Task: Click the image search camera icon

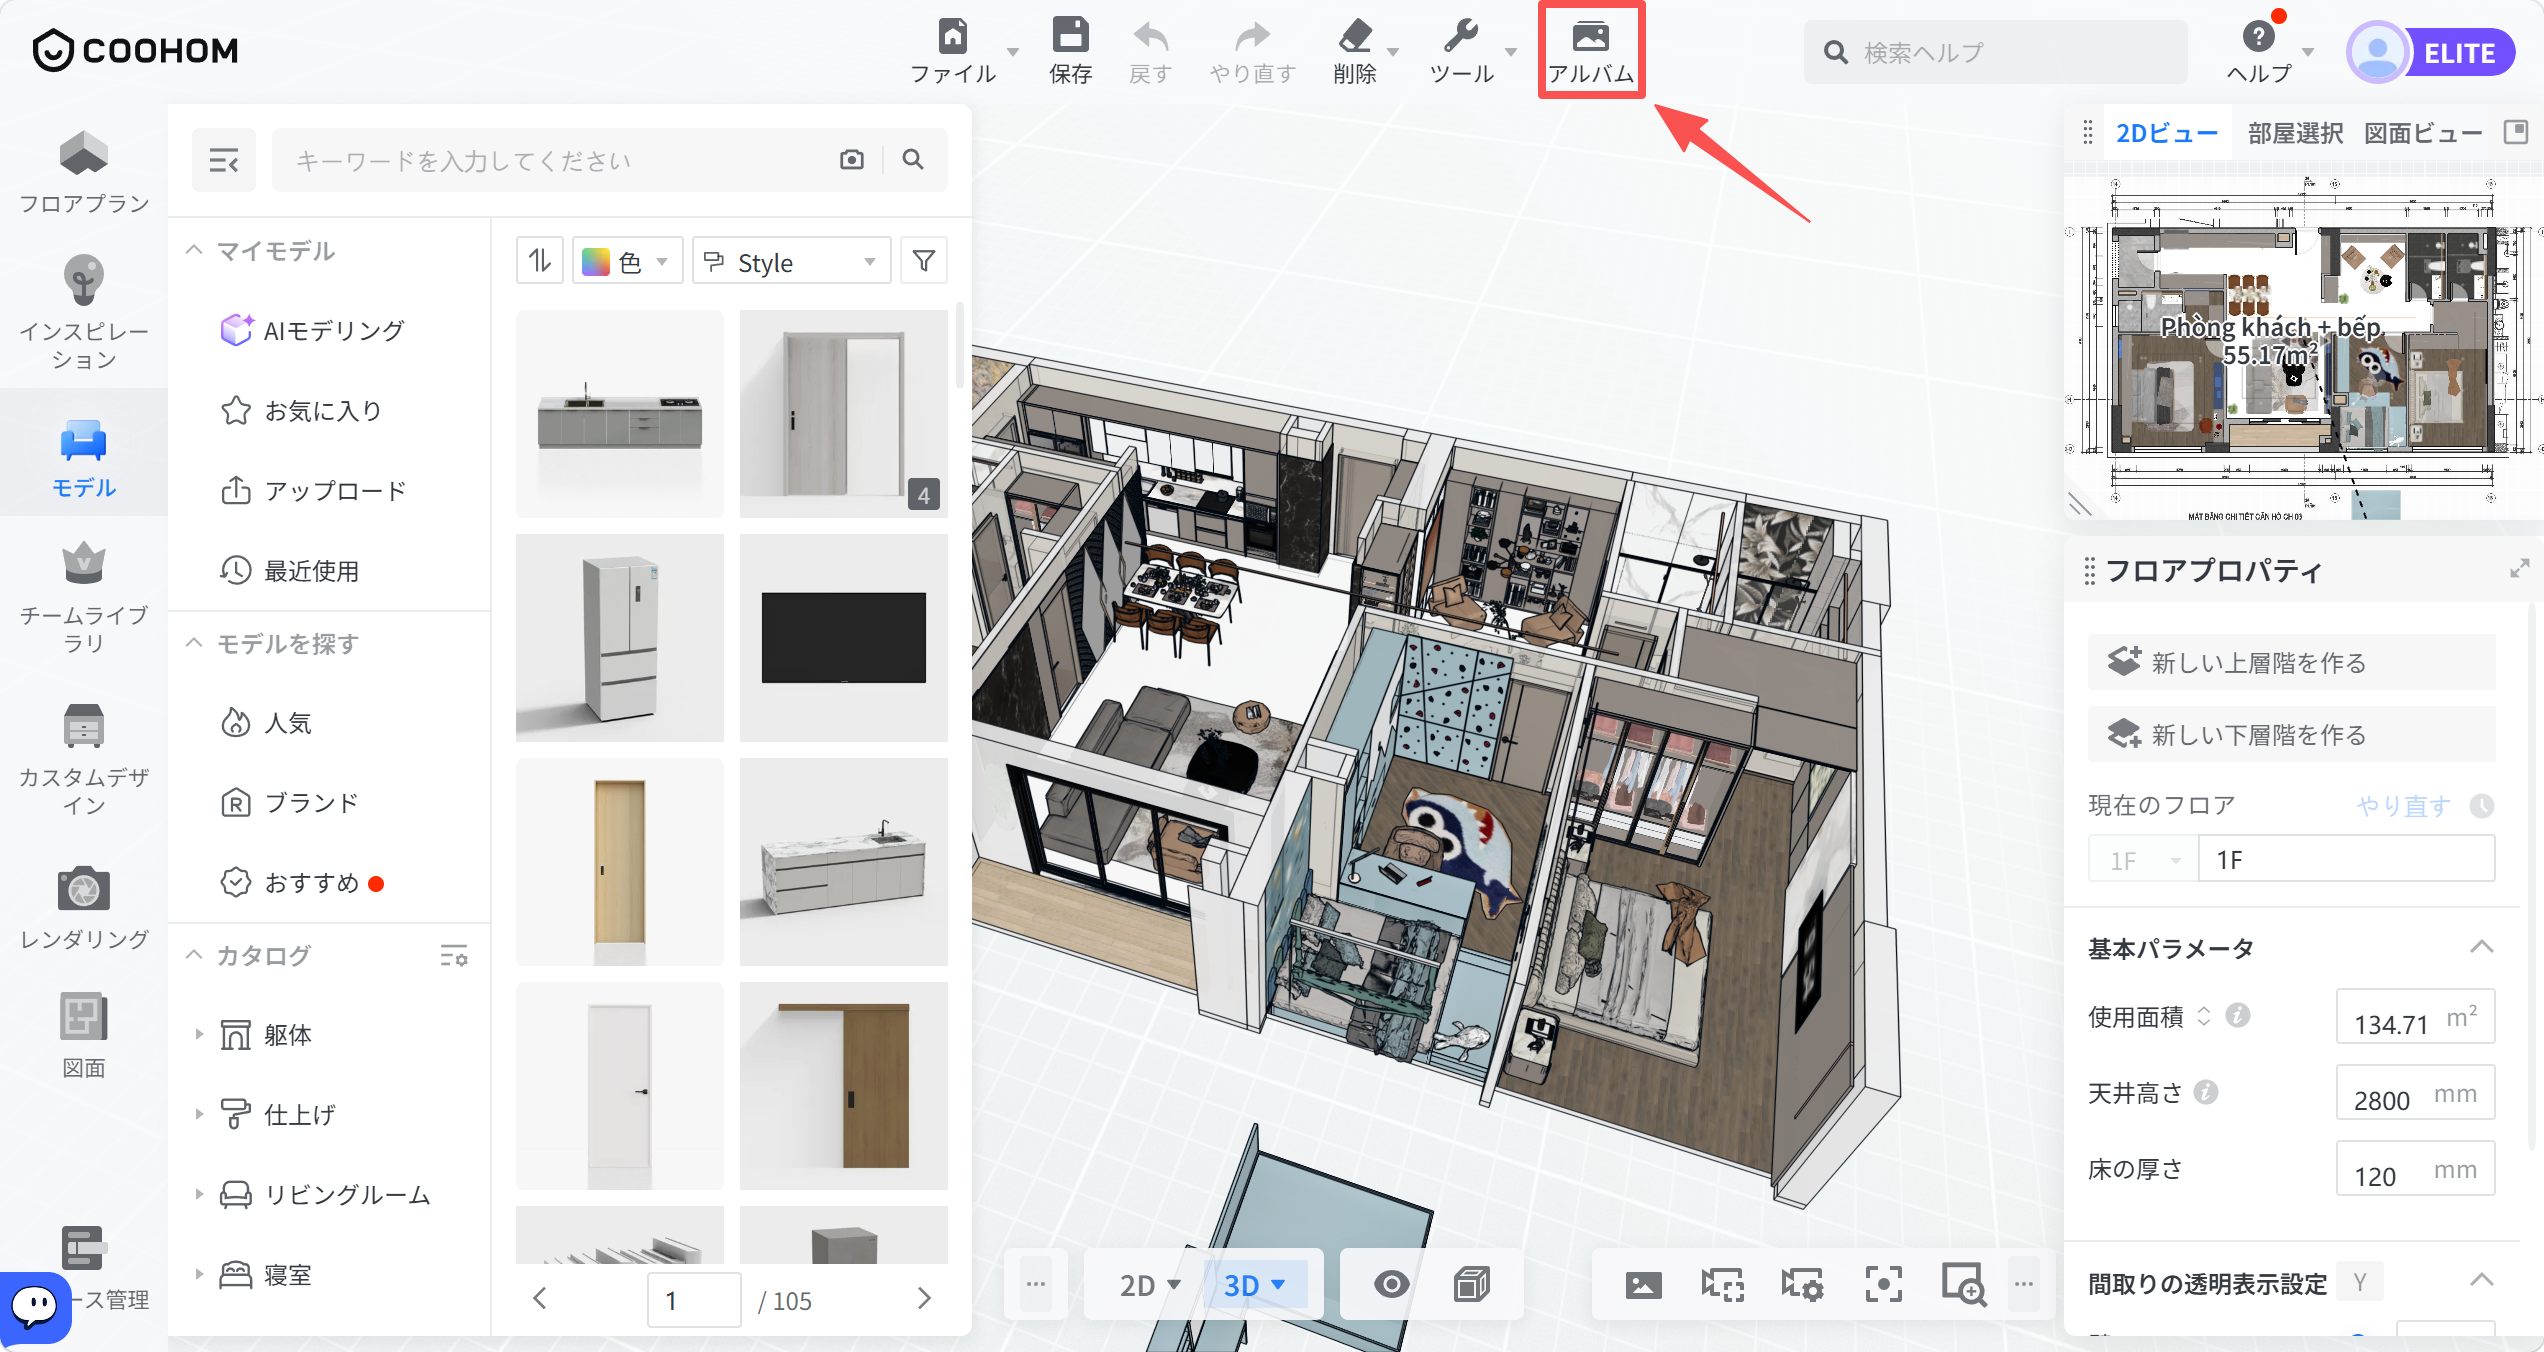Action: pyautogui.click(x=852, y=159)
